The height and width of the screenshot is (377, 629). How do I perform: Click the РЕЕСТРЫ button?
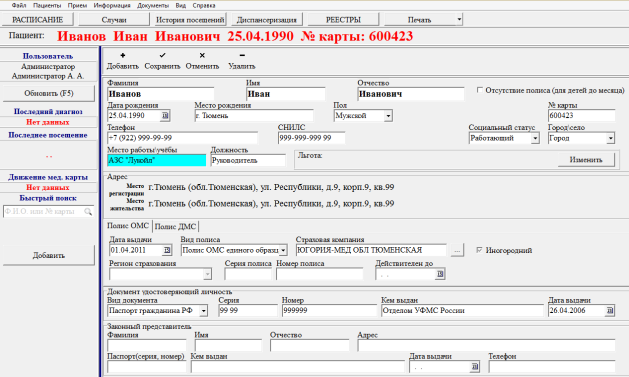pos(343,19)
